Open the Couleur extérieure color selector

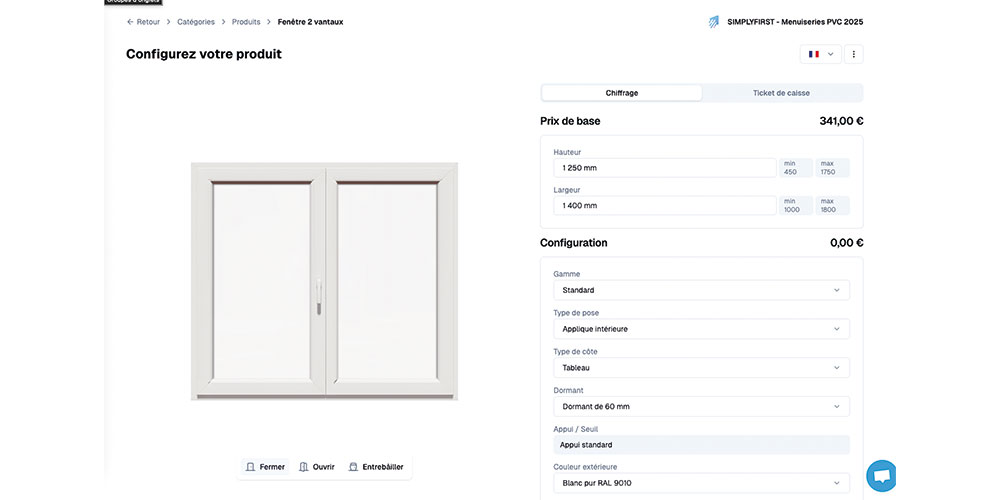coord(700,483)
